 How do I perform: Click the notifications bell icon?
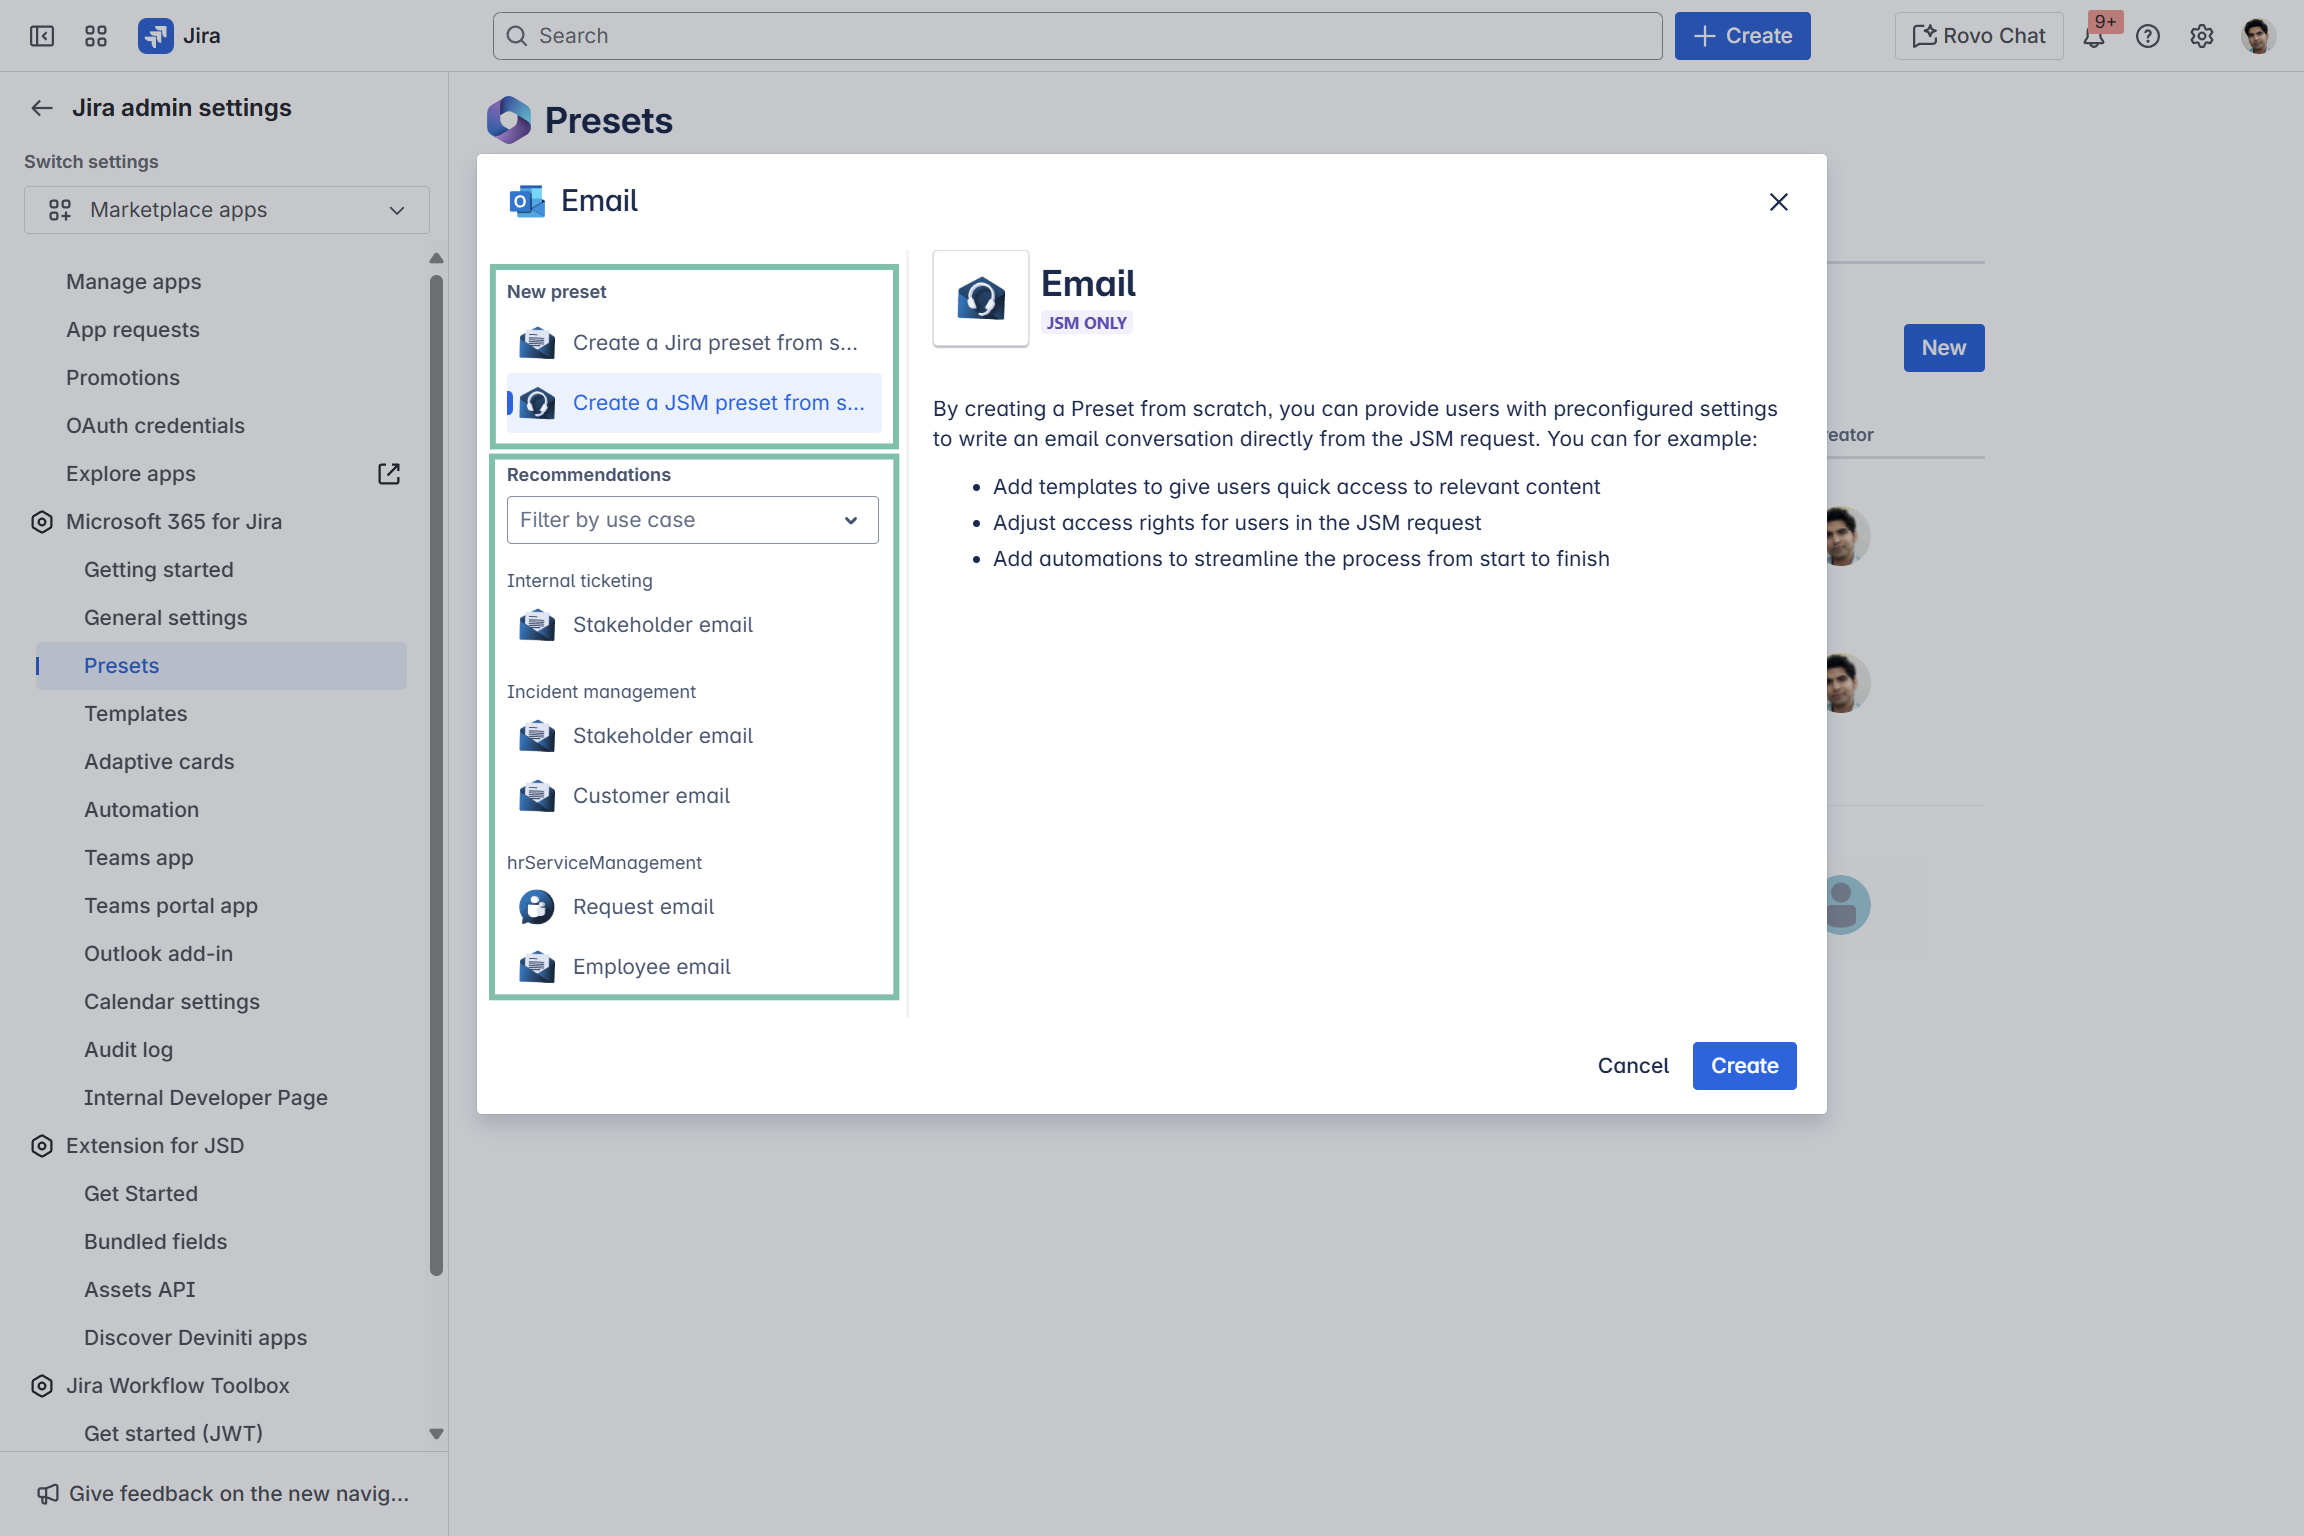[x=2093, y=37]
